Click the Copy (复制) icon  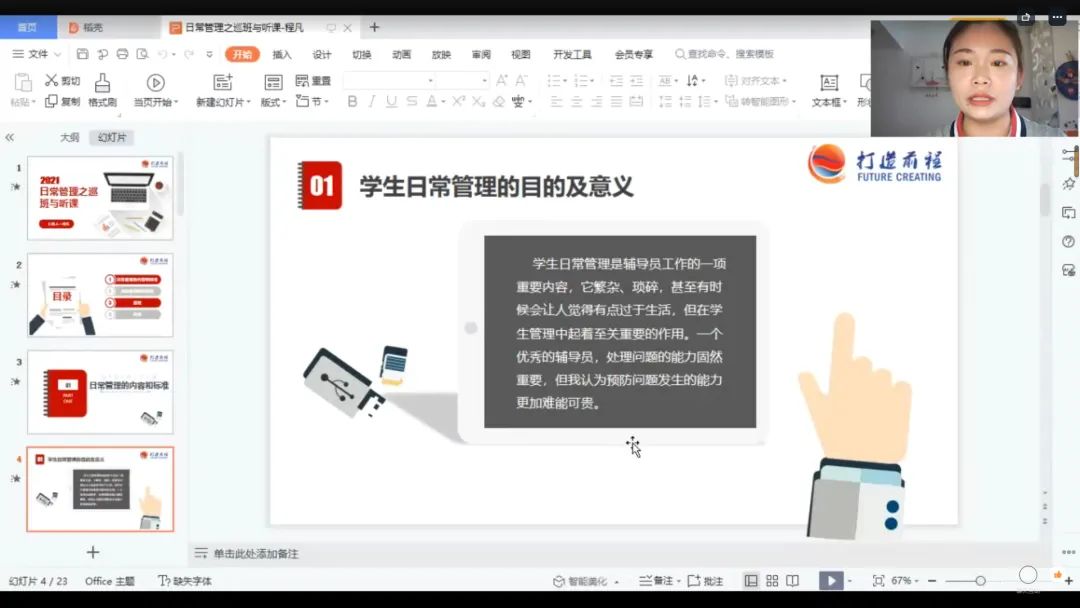tap(51, 101)
